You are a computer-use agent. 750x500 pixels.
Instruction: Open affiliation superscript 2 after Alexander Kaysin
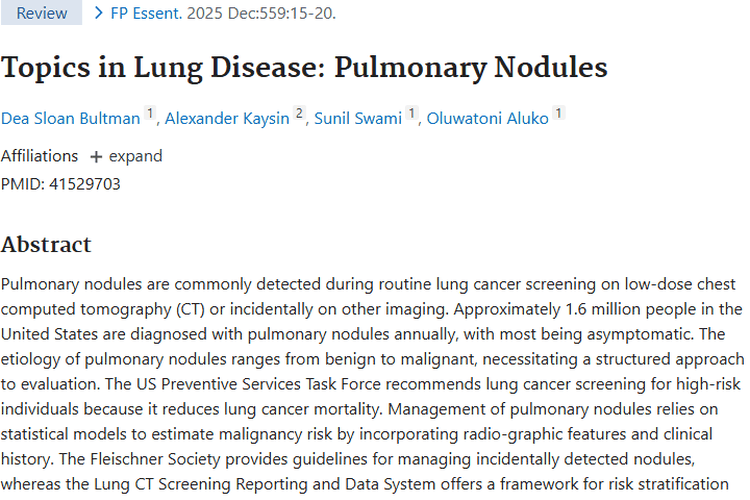(298, 115)
